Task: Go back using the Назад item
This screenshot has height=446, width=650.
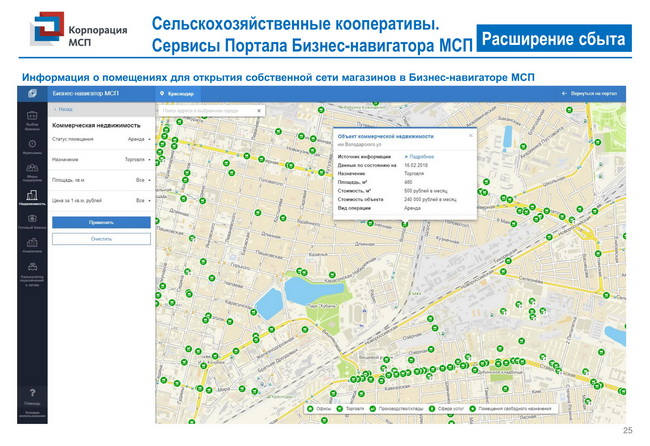Action: click(x=65, y=108)
